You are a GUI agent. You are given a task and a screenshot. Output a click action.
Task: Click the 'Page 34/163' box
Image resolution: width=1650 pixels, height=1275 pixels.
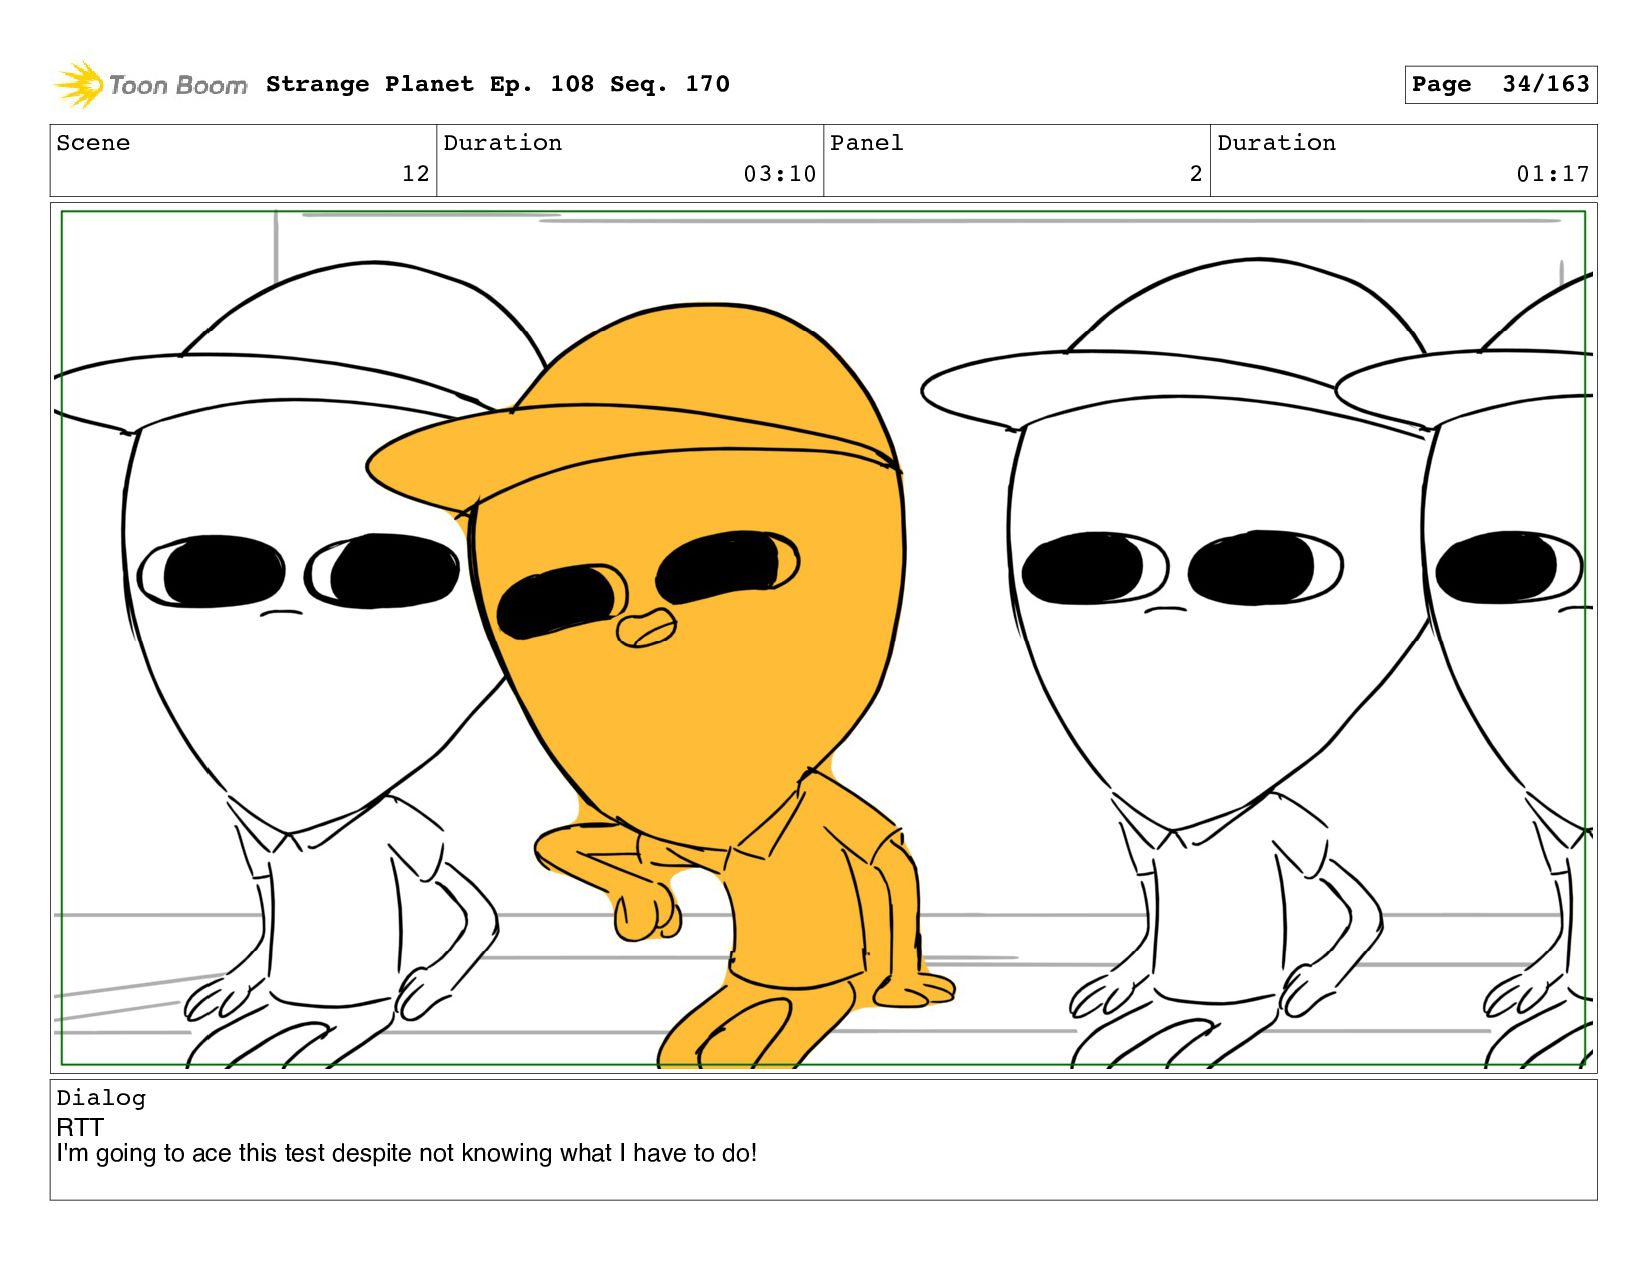click(x=1500, y=85)
